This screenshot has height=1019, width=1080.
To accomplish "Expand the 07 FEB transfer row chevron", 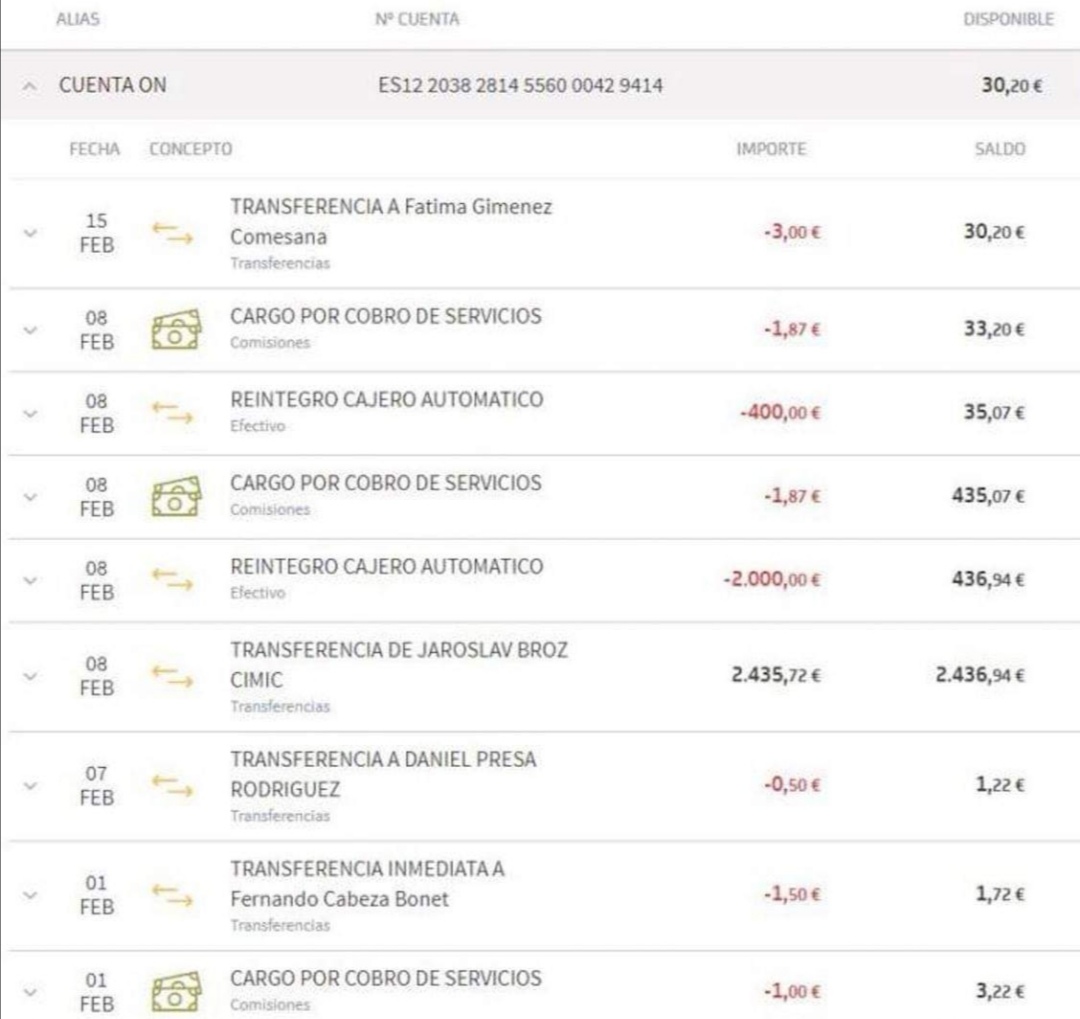I will [31, 786].
